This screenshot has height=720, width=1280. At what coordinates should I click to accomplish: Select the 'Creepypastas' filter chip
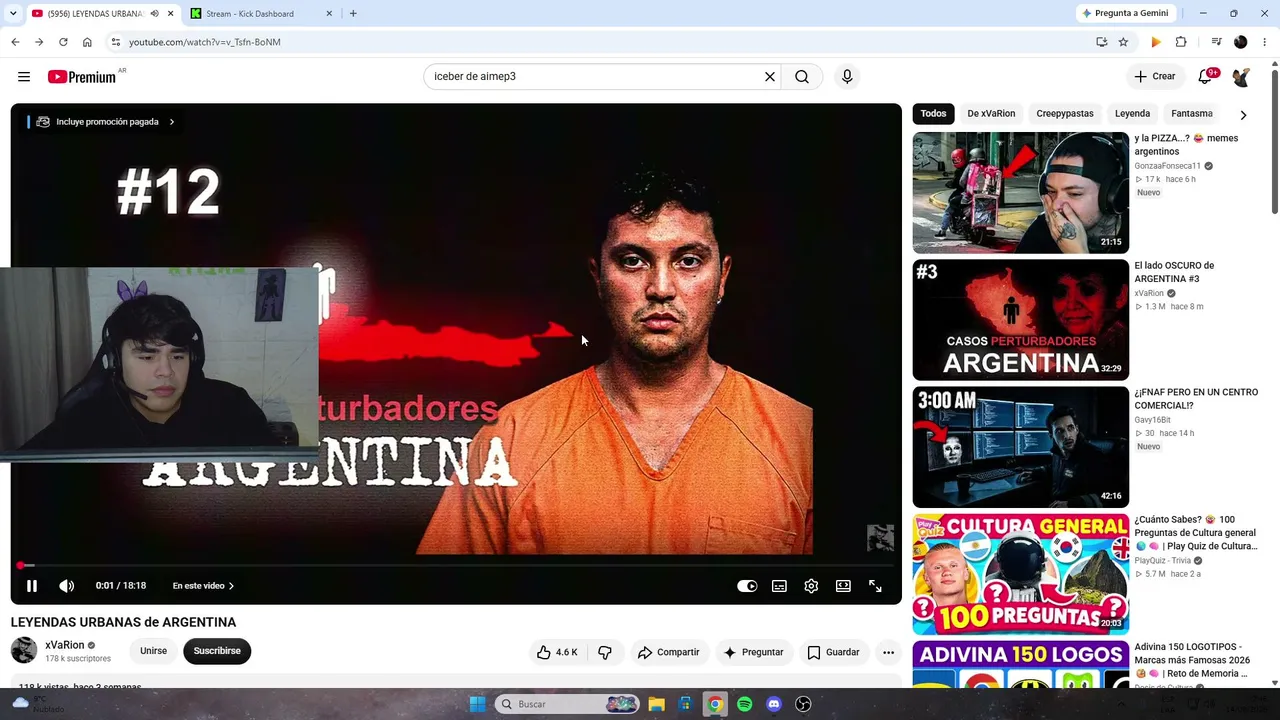coord(1065,114)
